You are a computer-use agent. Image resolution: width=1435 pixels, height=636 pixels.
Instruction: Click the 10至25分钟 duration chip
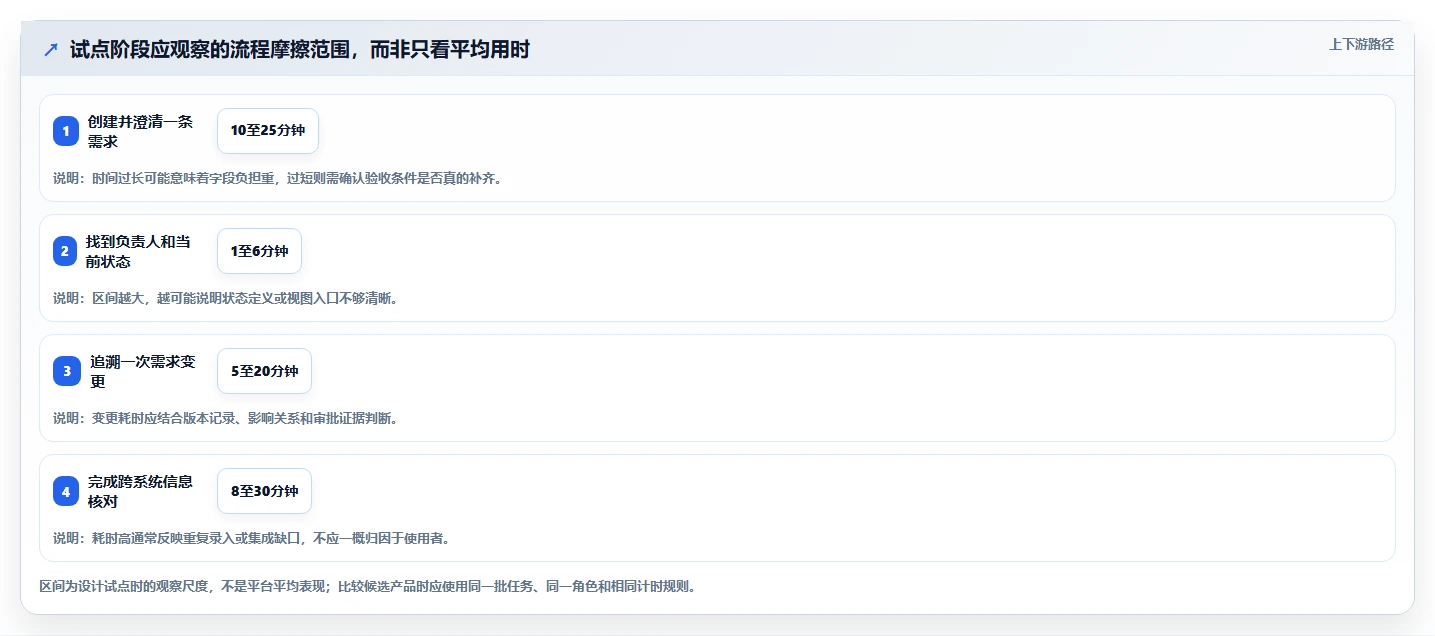(x=268, y=131)
